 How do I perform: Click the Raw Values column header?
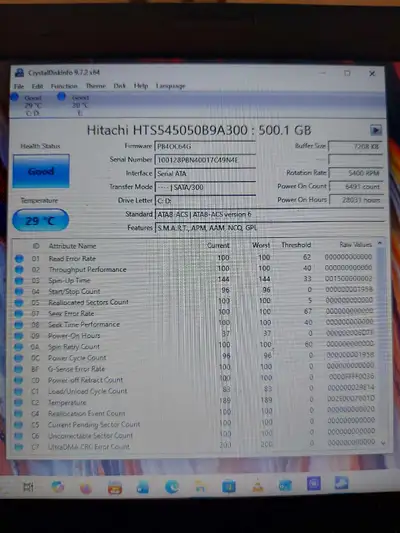[355, 244]
